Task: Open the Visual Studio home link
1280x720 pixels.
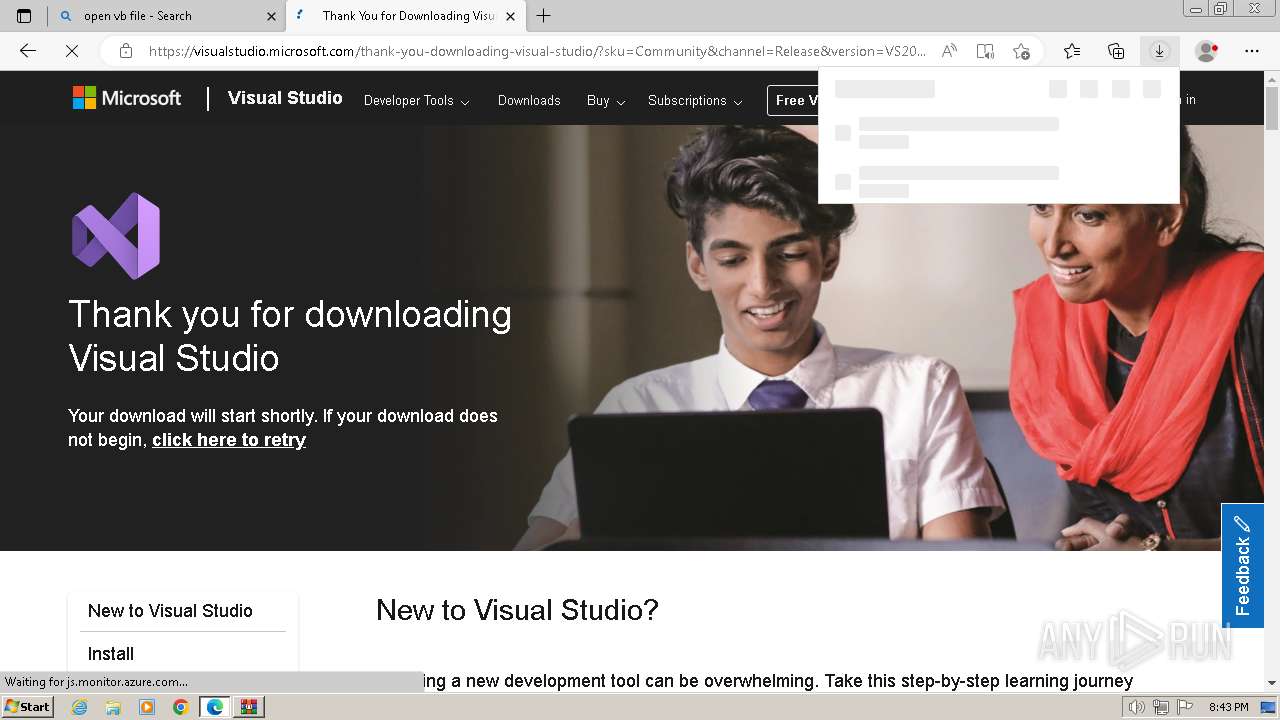Action: 285,98
